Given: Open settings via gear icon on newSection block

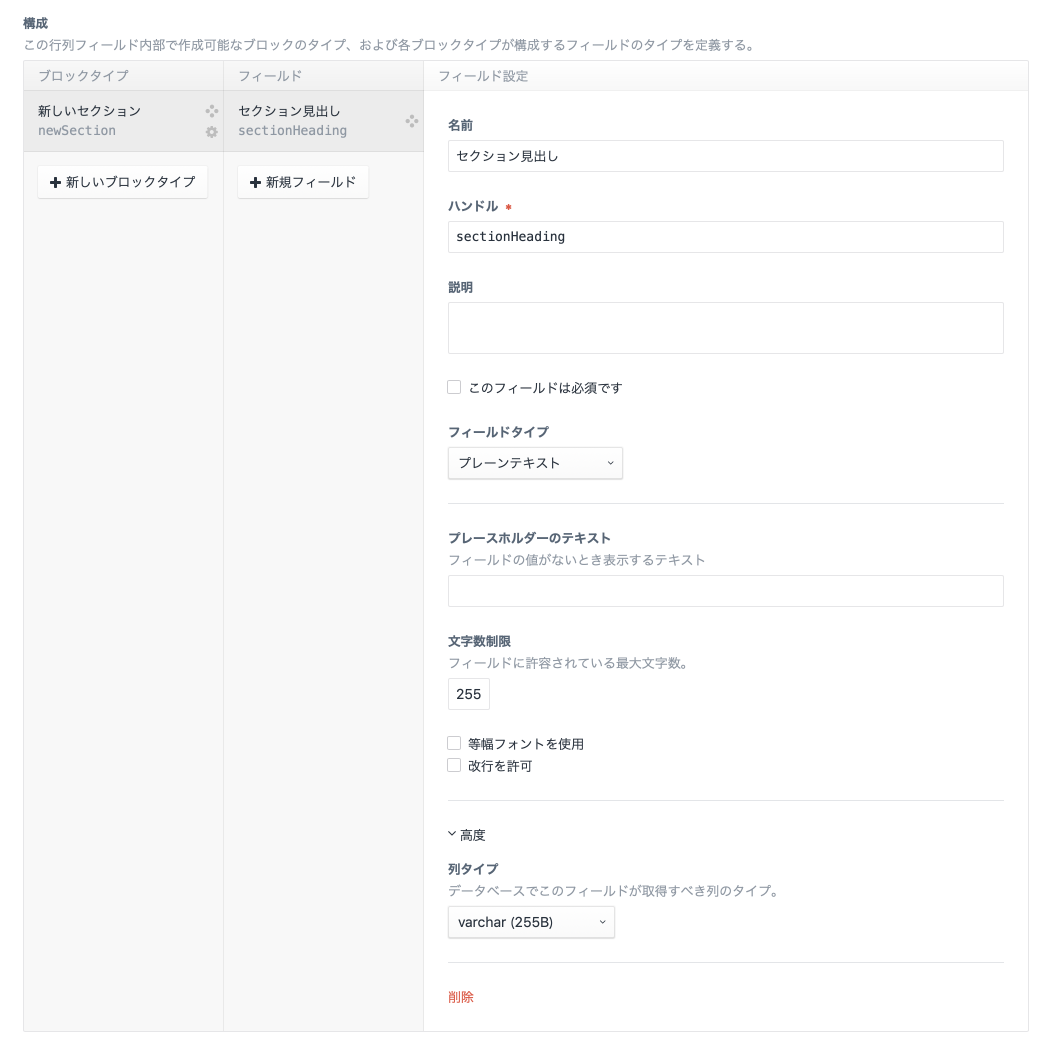Looking at the screenshot, I should coord(210,130).
